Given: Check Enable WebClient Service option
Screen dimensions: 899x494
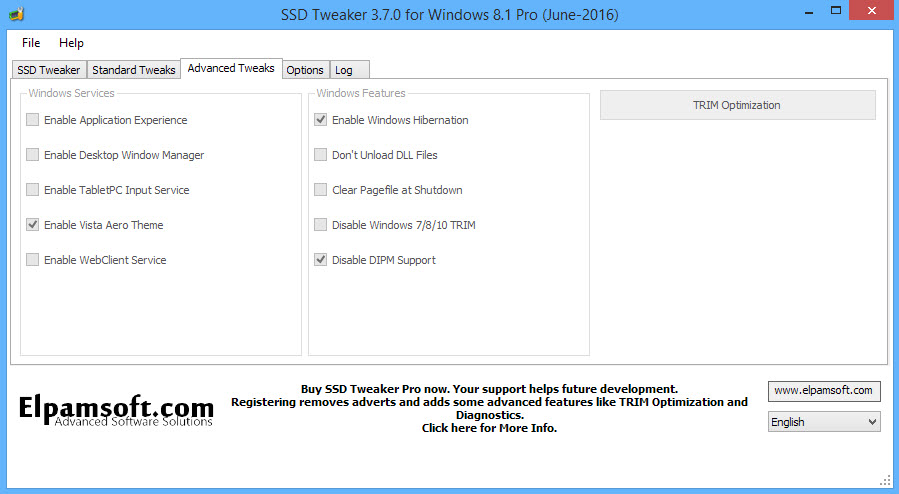Looking at the screenshot, I should click(33, 260).
